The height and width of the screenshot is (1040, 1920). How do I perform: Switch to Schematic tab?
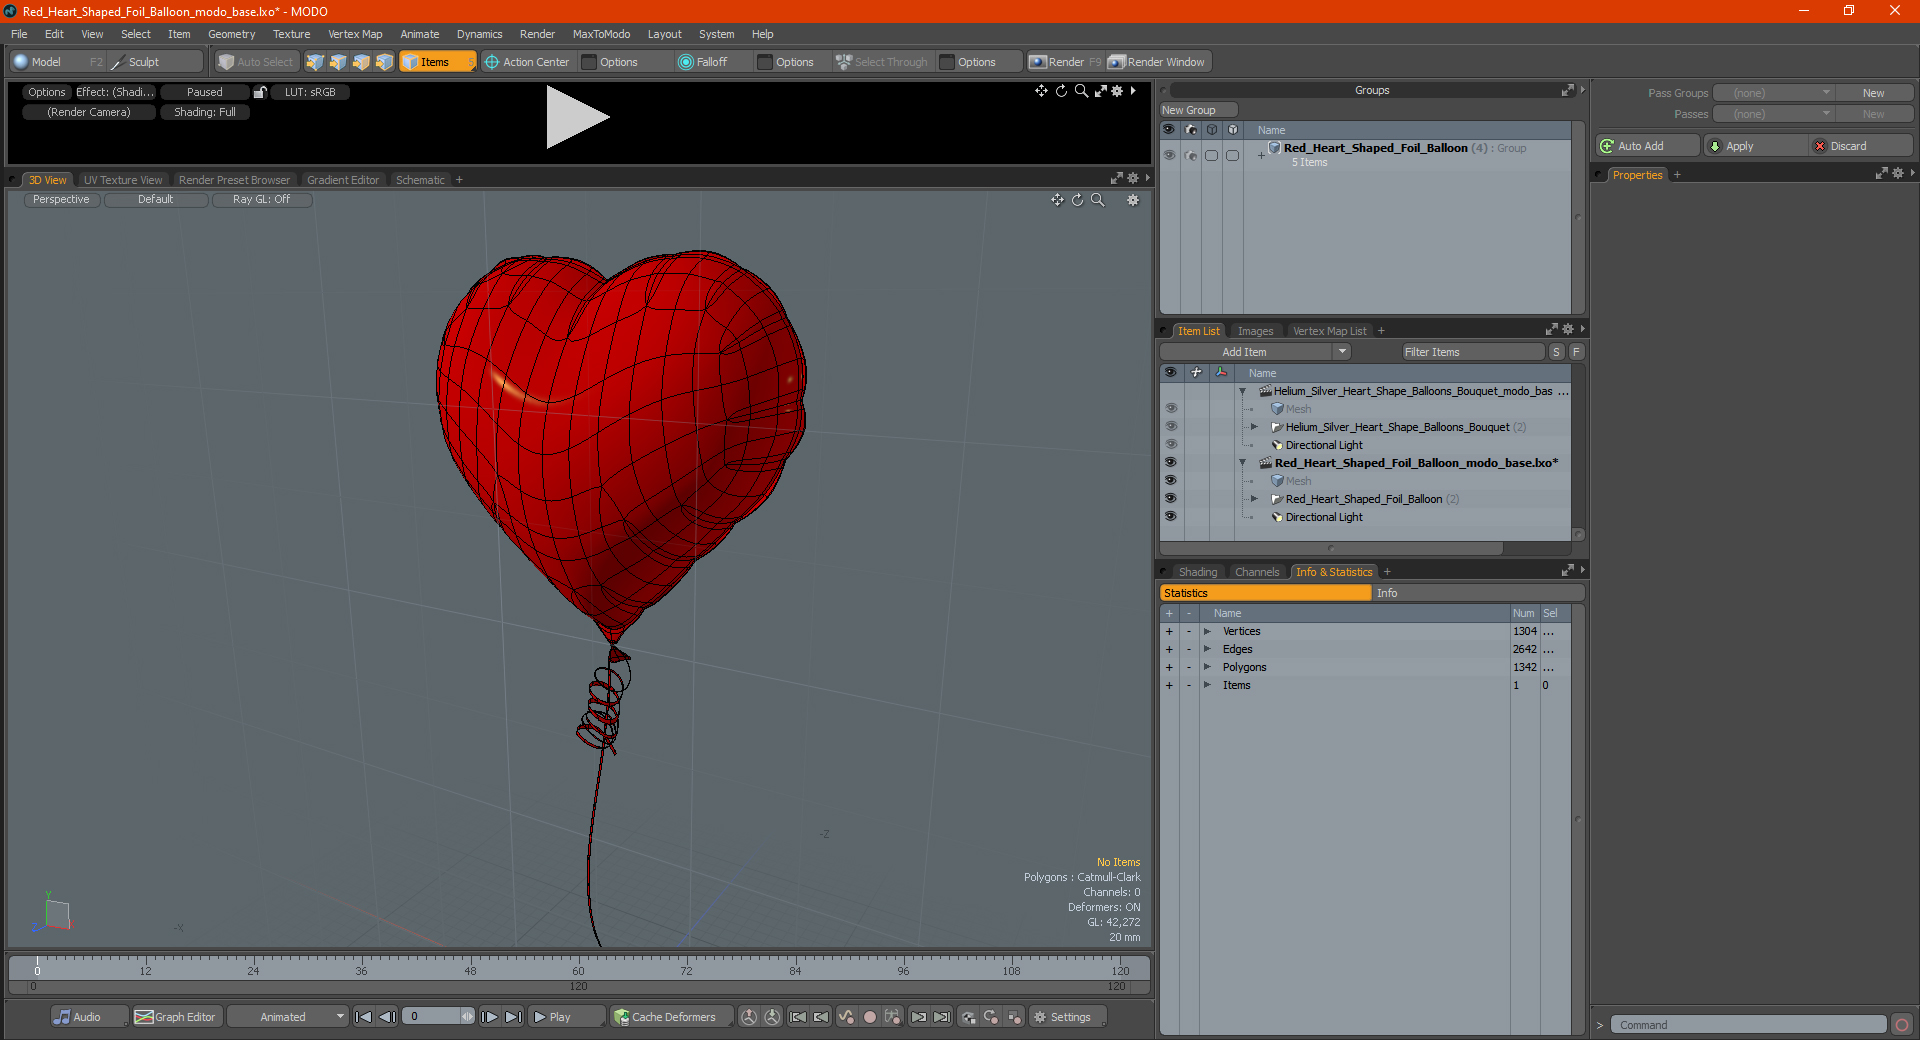coord(420,180)
